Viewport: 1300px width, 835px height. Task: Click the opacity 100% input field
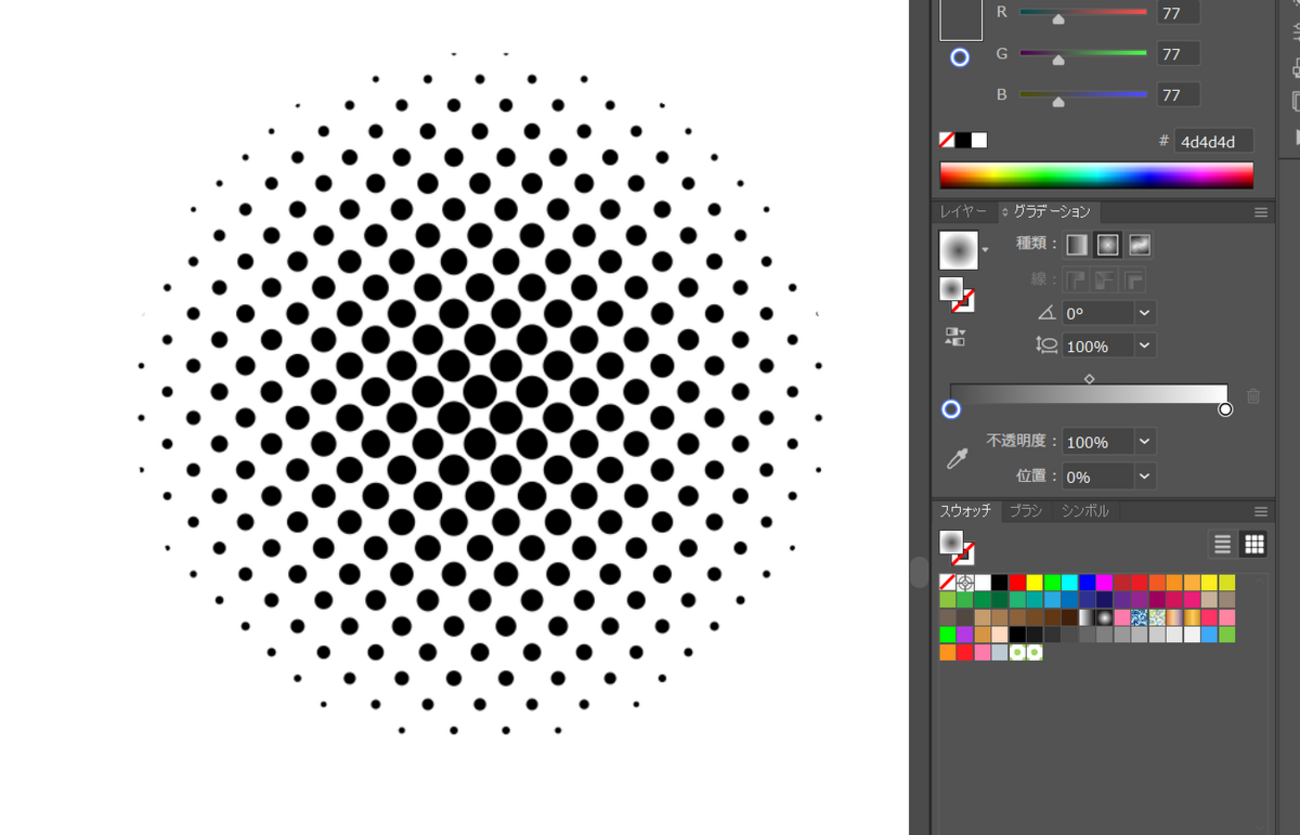tap(1098, 442)
